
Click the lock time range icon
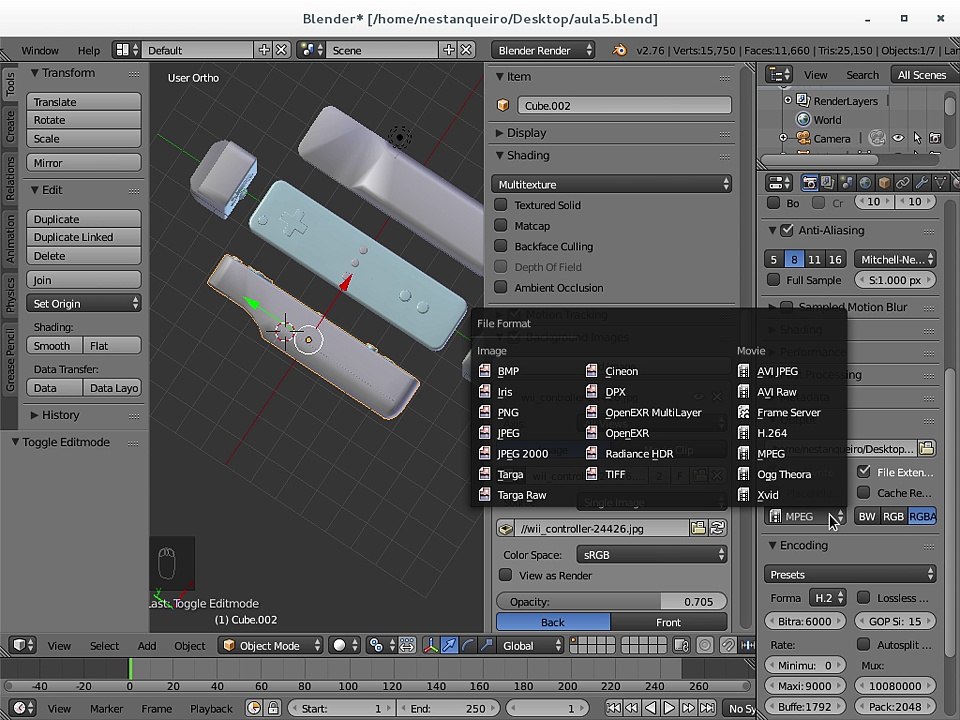click(x=273, y=708)
